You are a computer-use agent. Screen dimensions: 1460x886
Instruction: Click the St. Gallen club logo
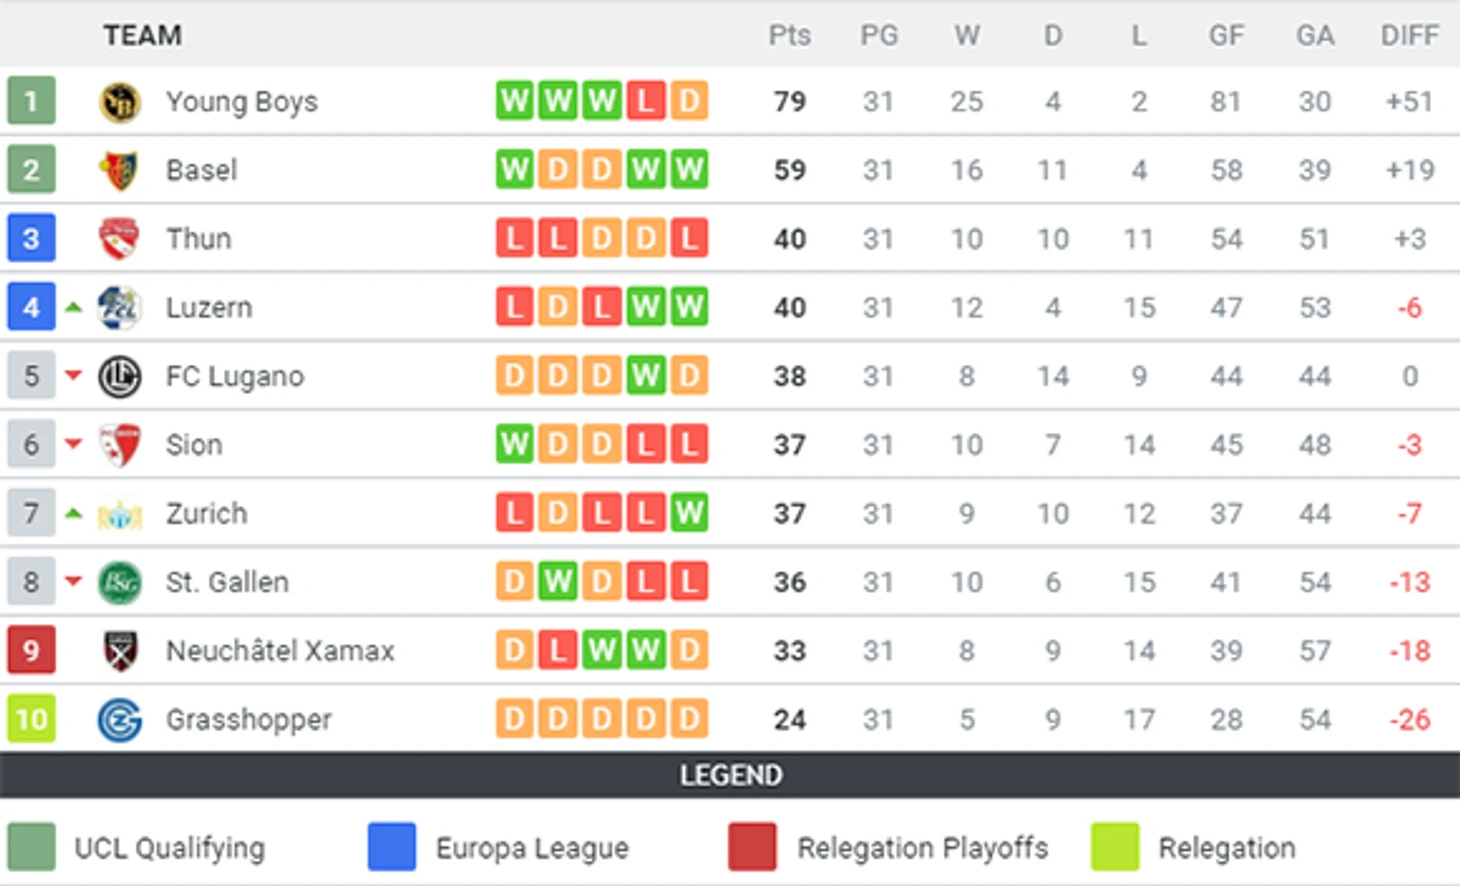(120, 583)
